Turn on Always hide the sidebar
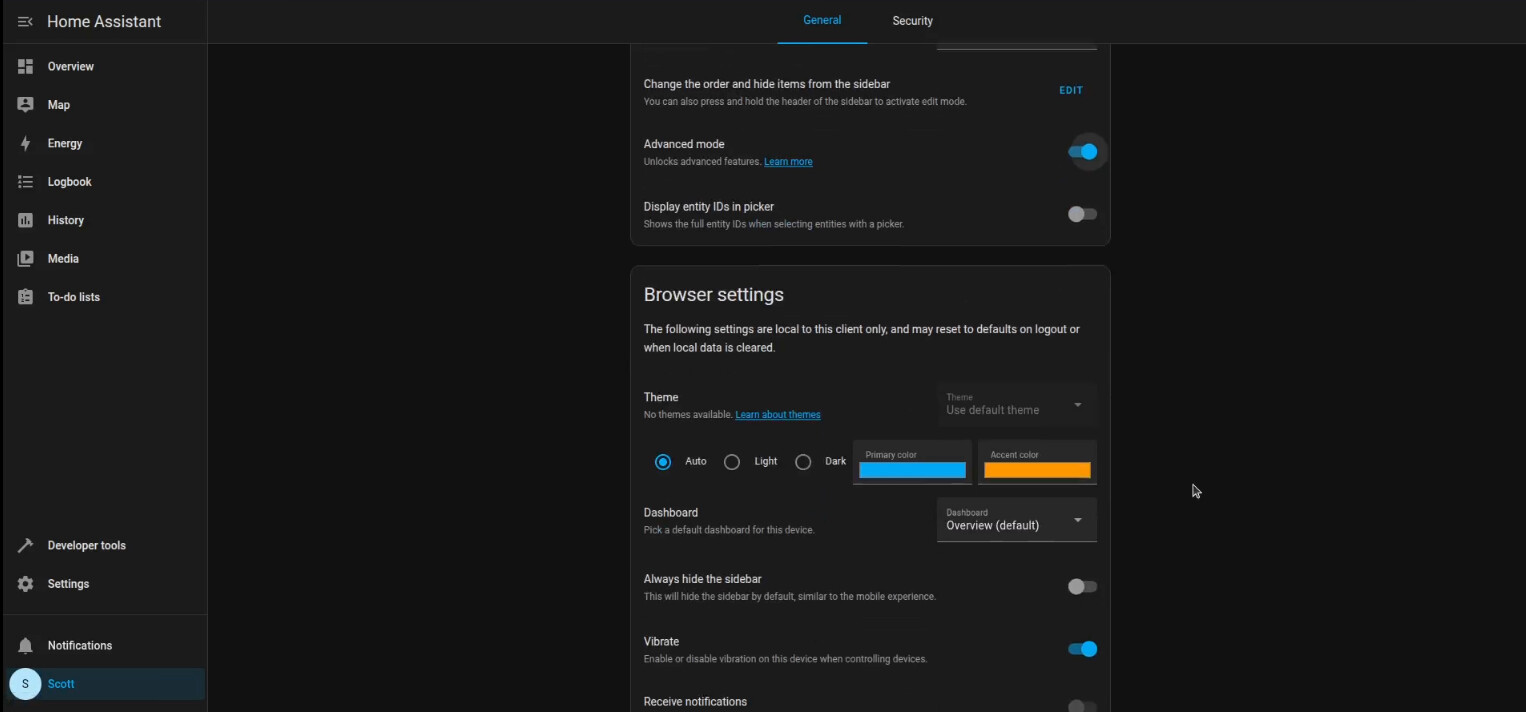The height and width of the screenshot is (712, 1526). [1083, 587]
